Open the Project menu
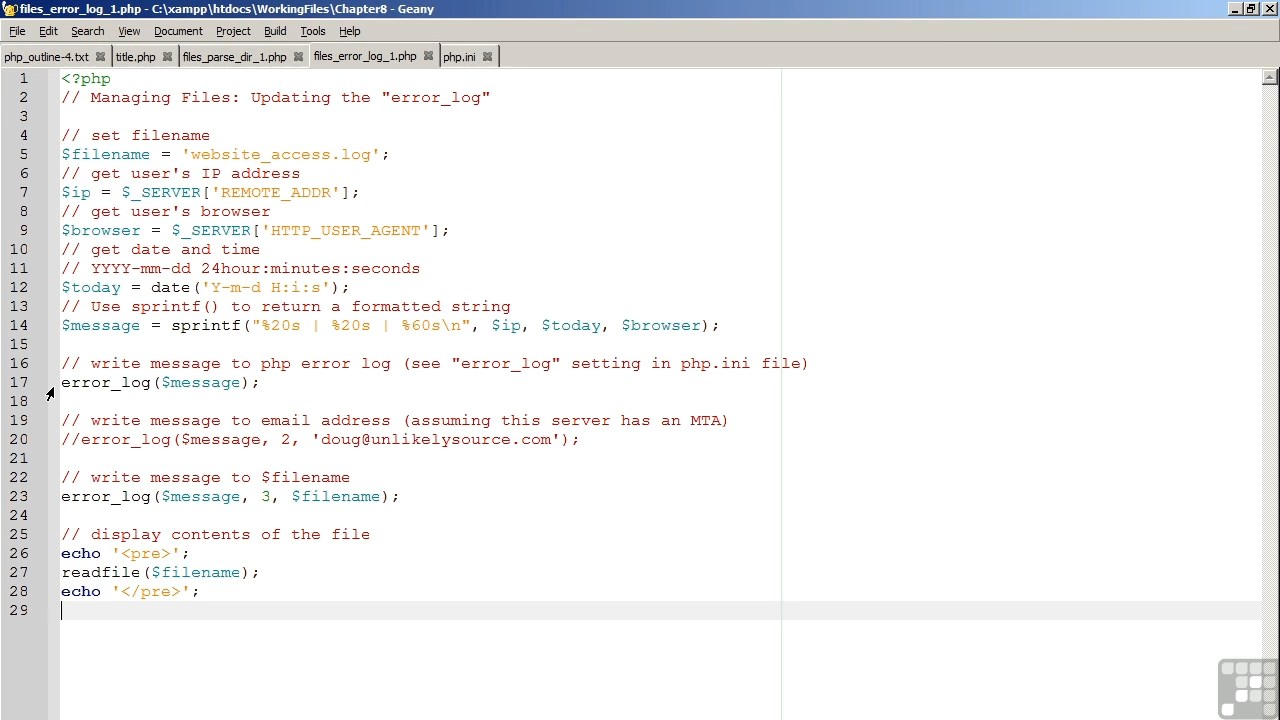 (x=233, y=31)
